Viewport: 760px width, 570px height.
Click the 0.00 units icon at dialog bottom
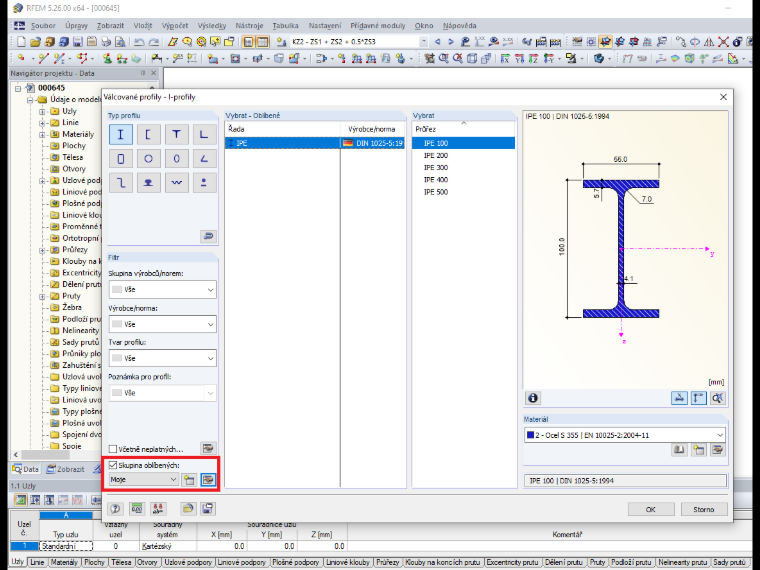[x=137, y=508]
